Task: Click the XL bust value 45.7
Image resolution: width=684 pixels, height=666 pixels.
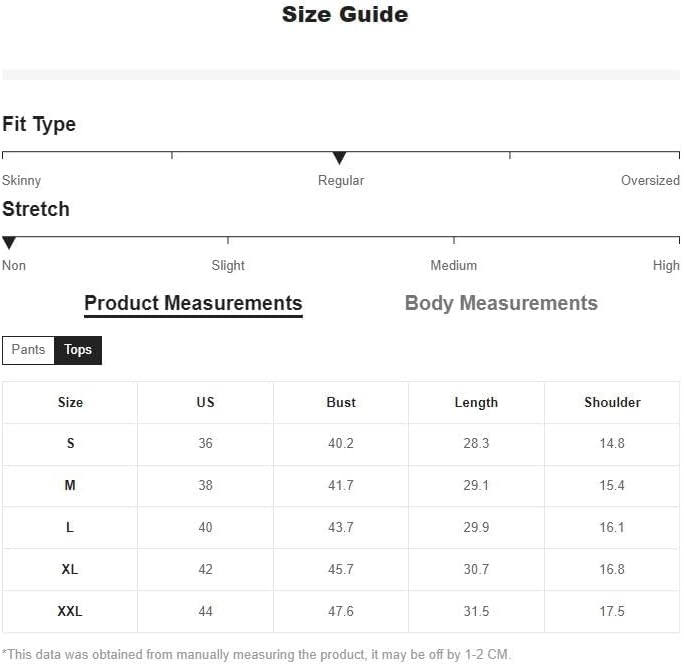Action: point(341,569)
